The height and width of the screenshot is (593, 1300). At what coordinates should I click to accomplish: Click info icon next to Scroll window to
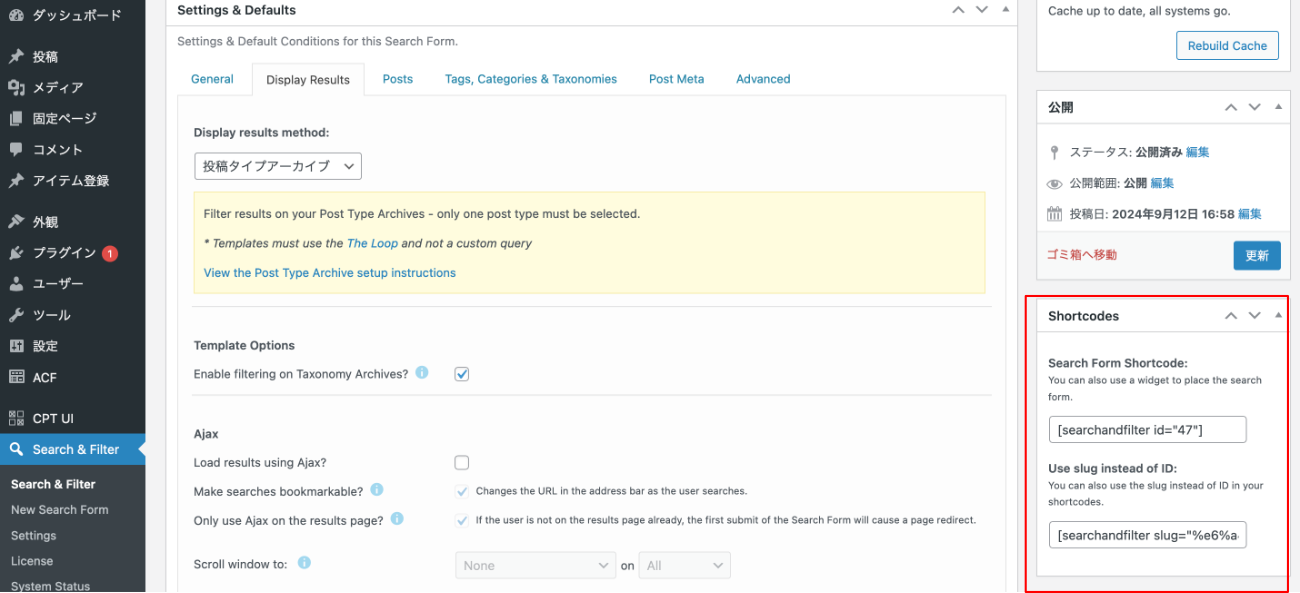(x=304, y=563)
